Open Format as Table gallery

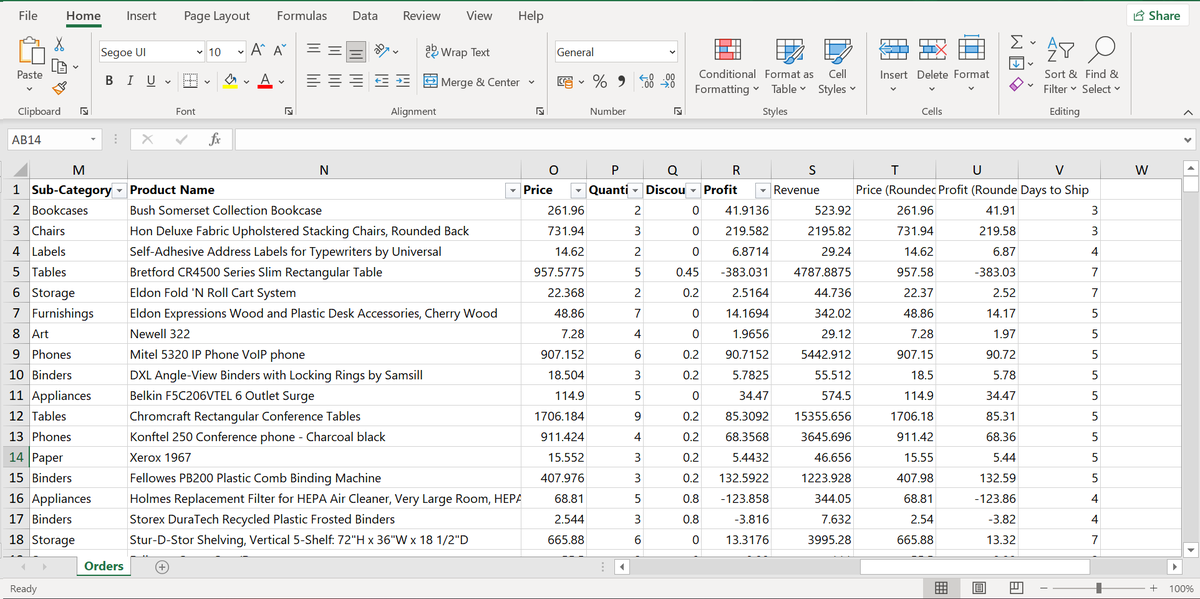pyautogui.click(x=789, y=67)
